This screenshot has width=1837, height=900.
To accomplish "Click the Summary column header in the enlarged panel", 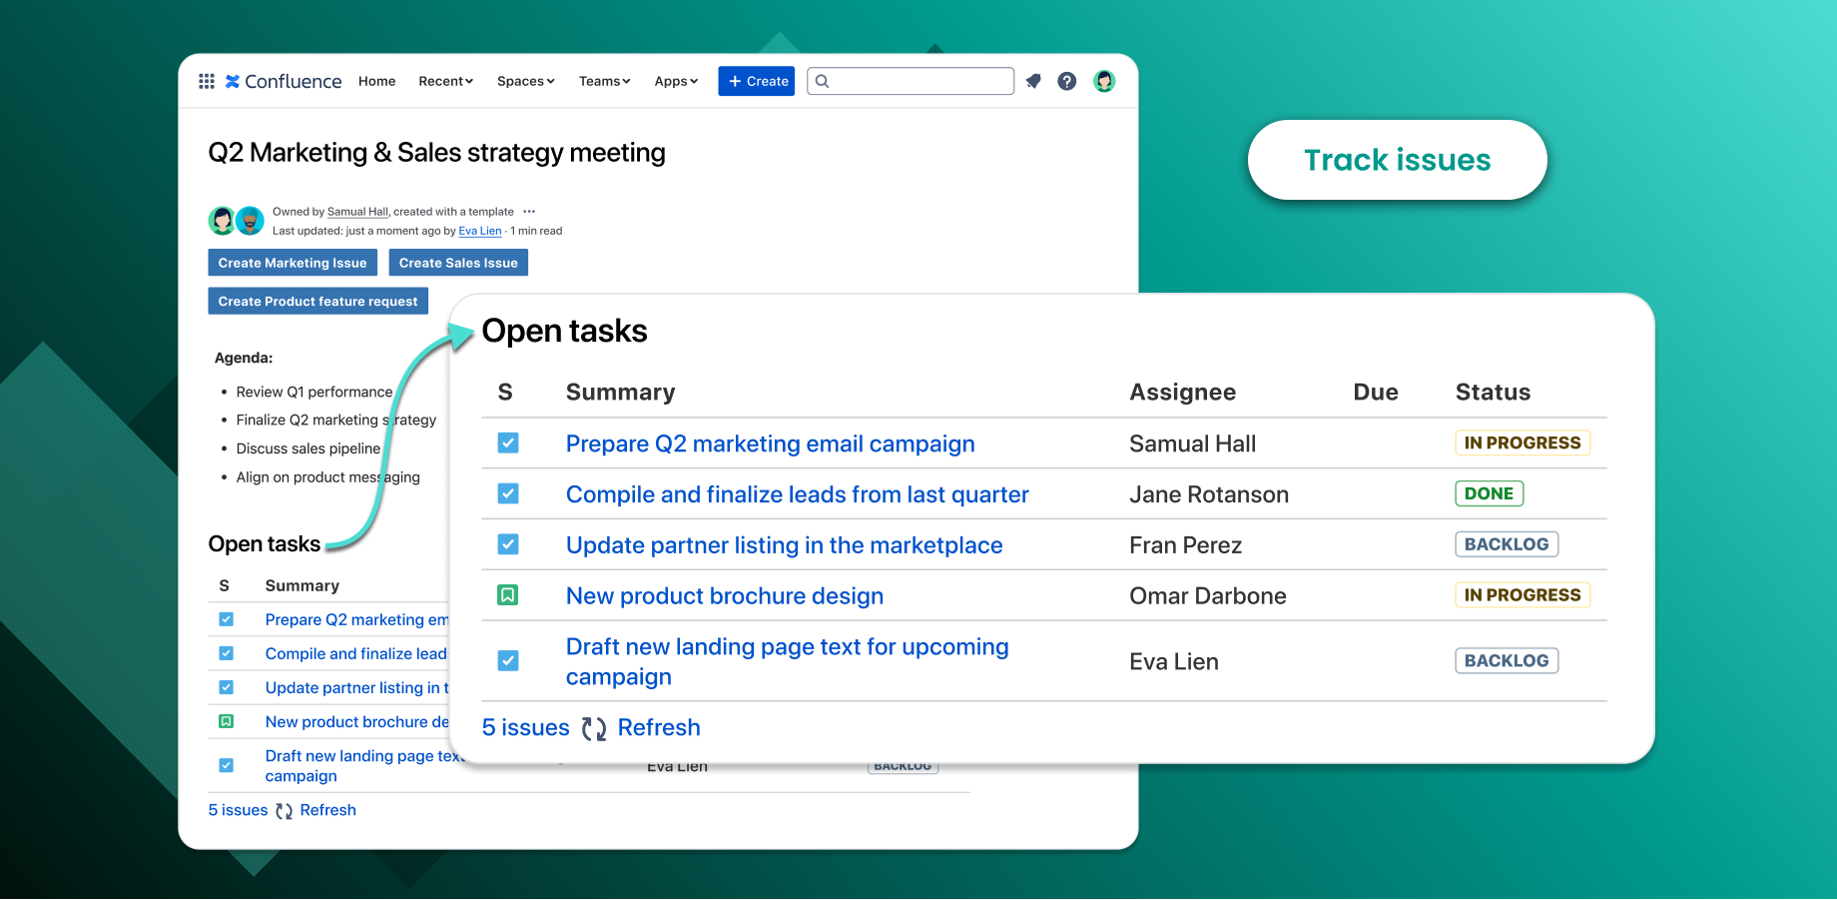I will tap(620, 392).
